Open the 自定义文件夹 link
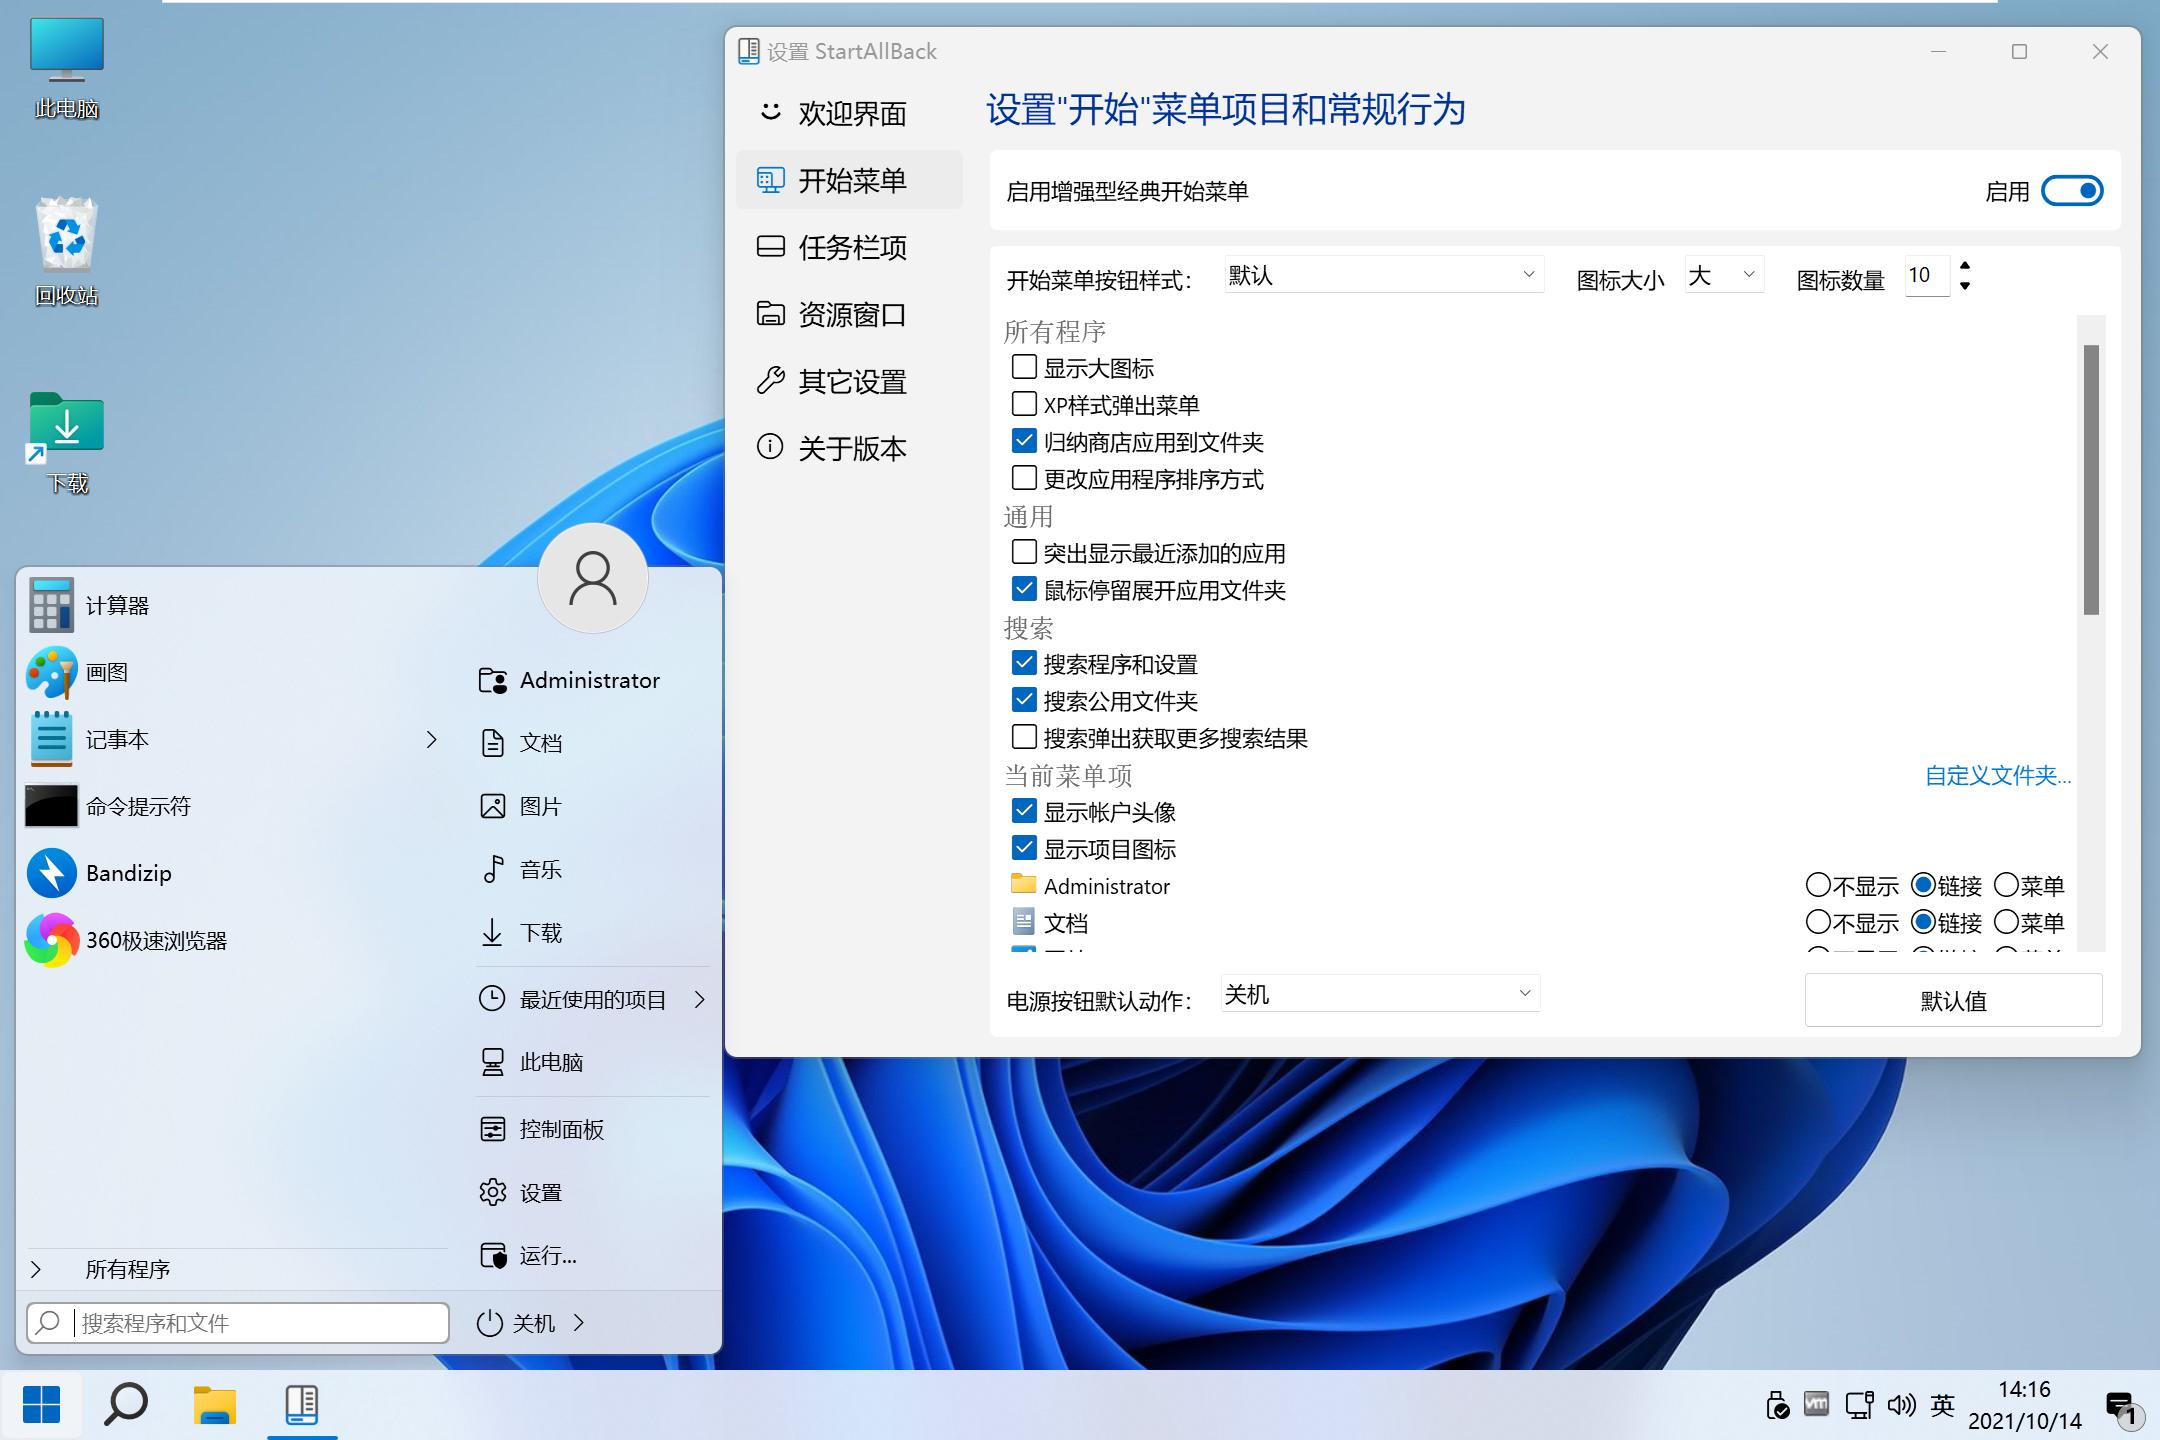The width and height of the screenshot is (2160, 1440). pos(1997,775)
